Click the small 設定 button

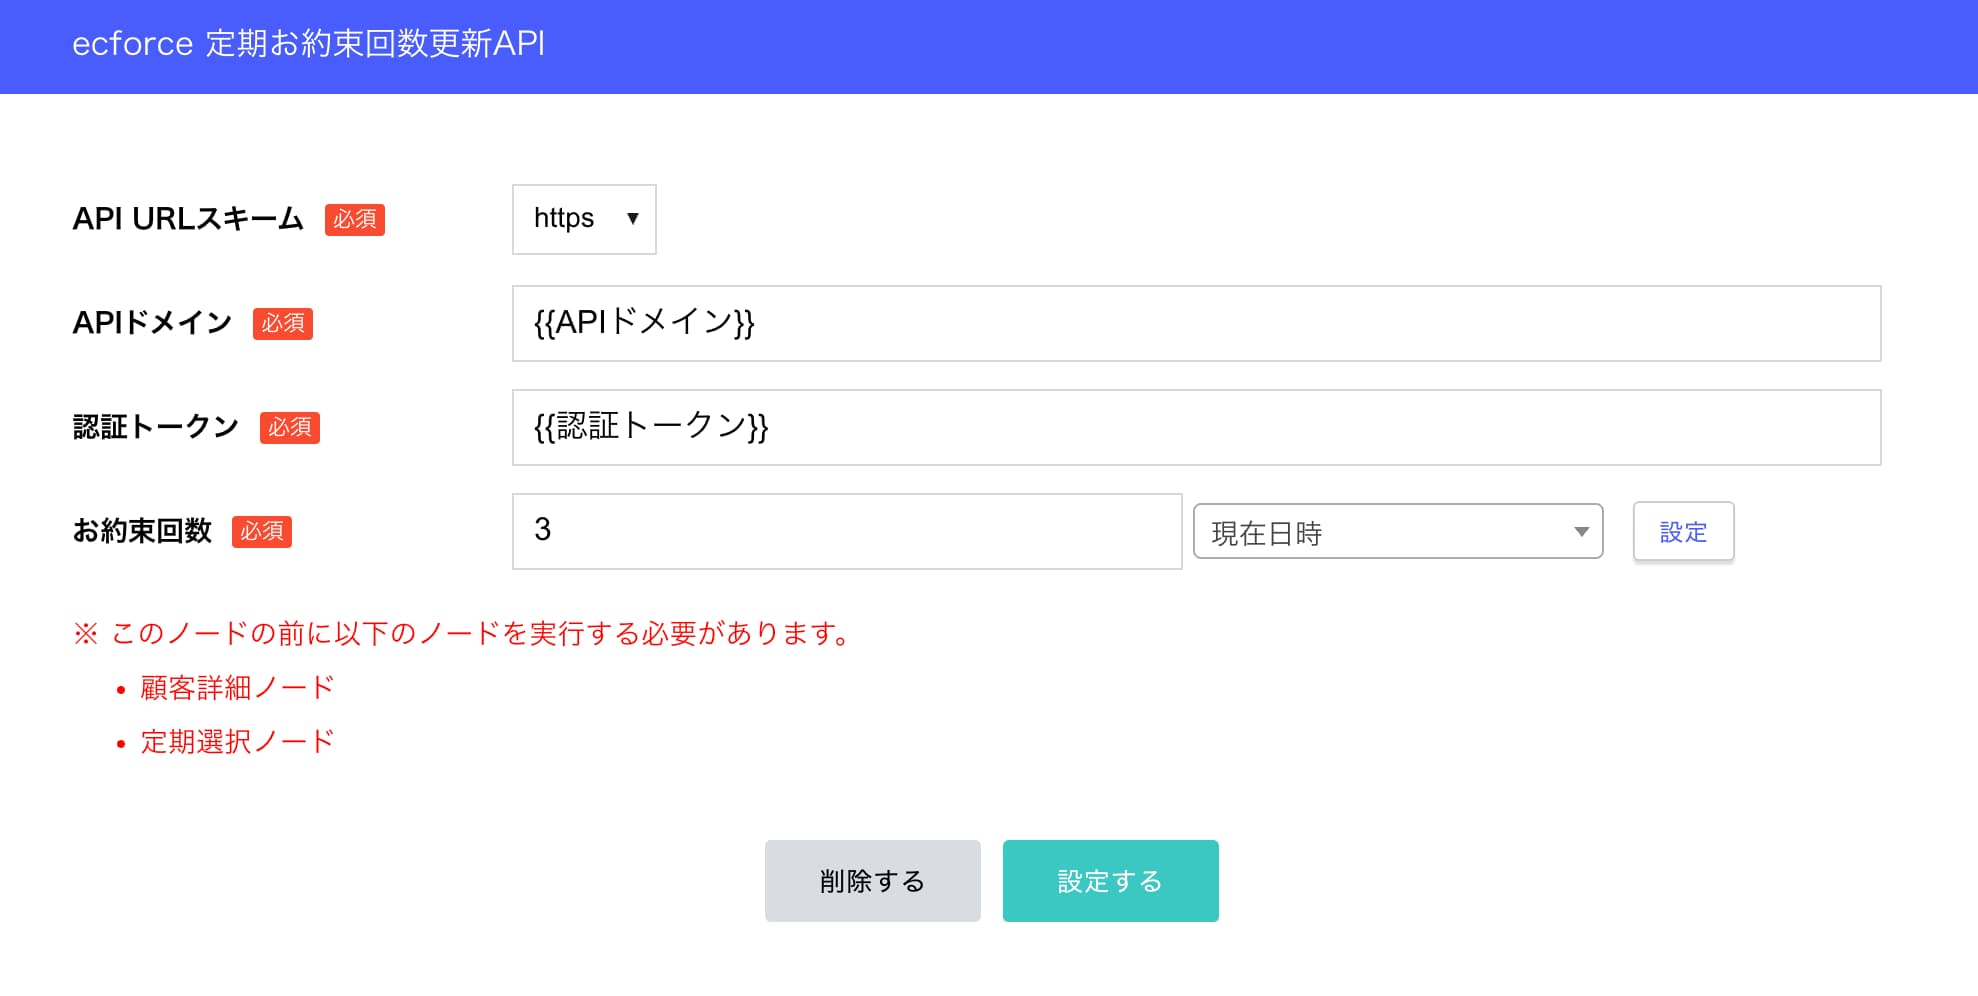pos(1683,531)
